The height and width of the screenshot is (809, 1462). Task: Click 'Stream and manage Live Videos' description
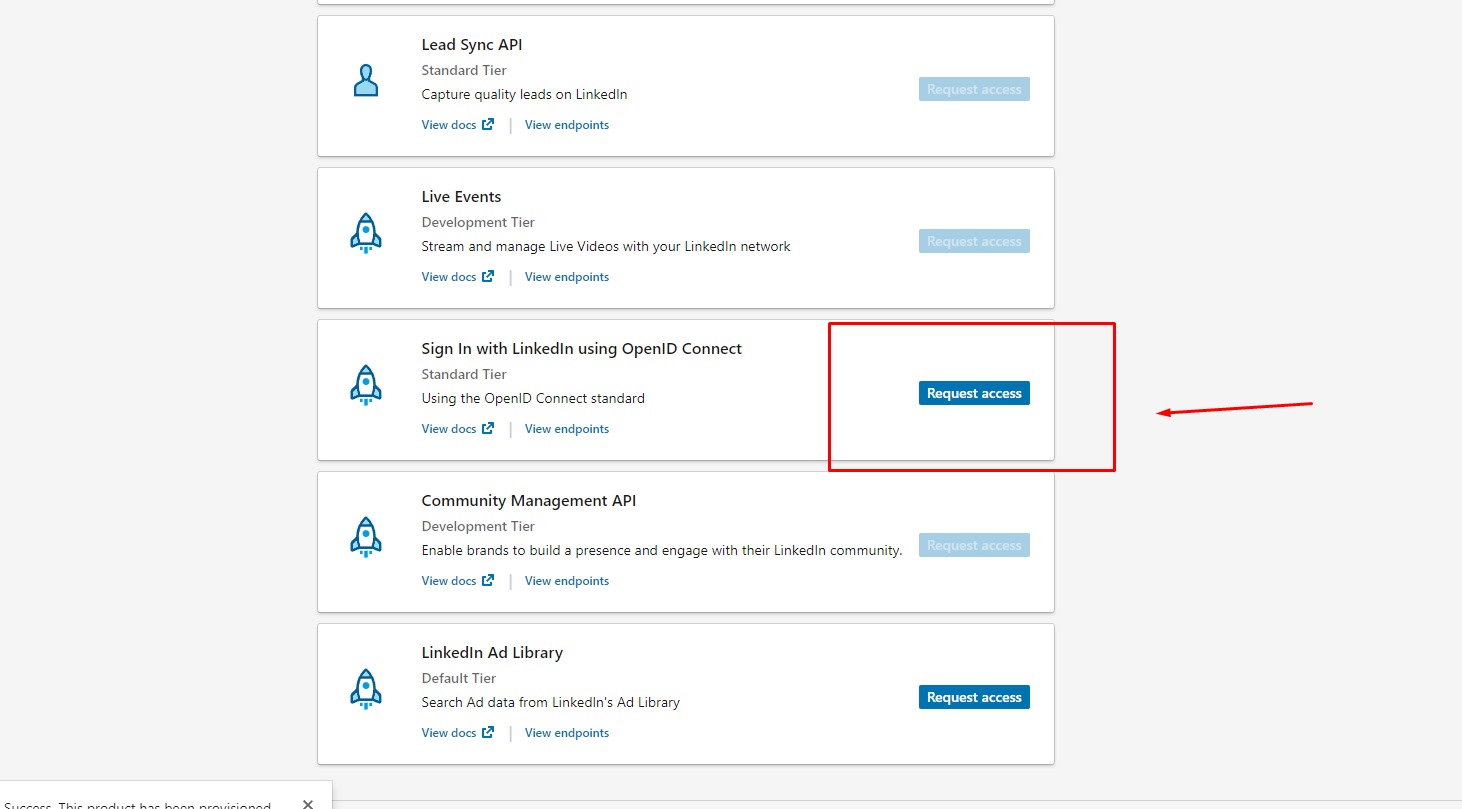pyautogui.click(x=606, y=246)
